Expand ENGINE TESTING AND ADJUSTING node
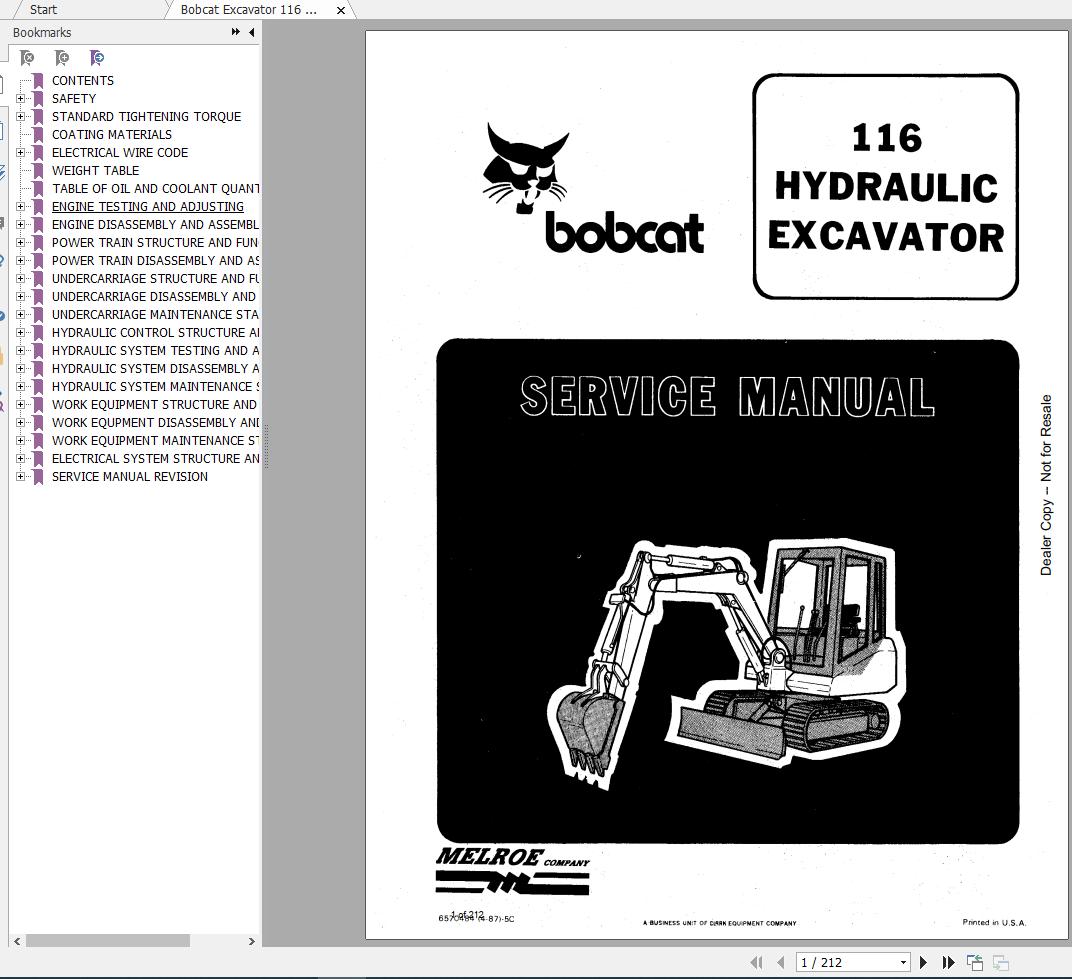Viewport: 1072px width, 979px height. click(x=21, y=206)
